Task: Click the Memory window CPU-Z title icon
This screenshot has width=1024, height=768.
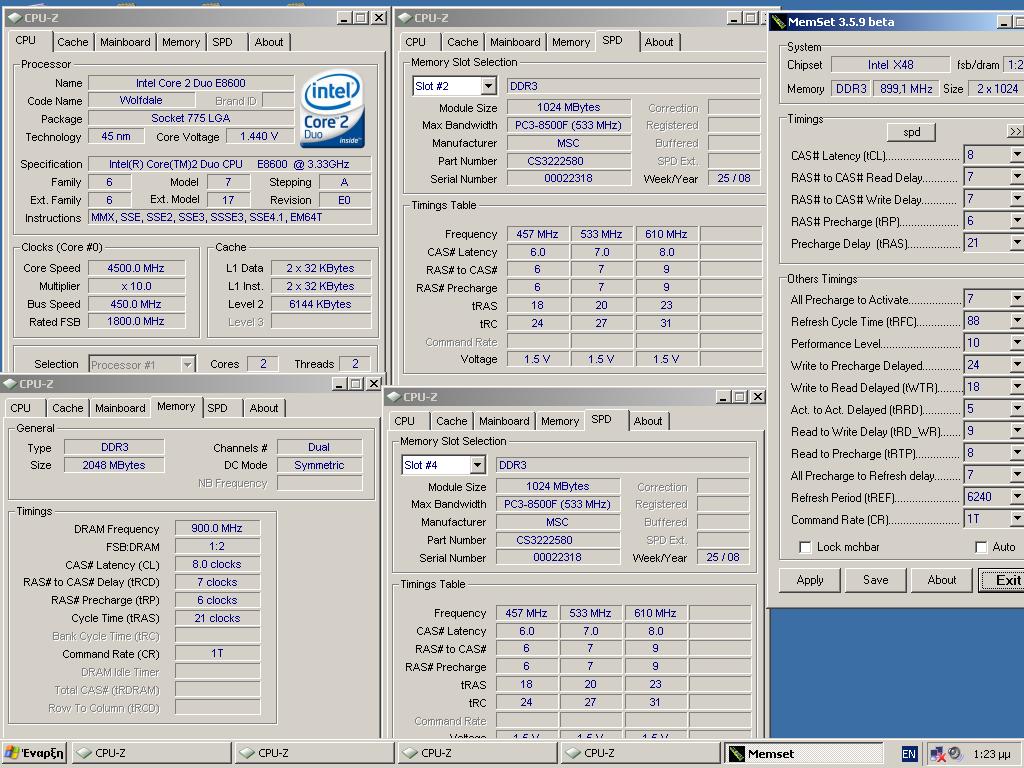Action: [10, 383]
